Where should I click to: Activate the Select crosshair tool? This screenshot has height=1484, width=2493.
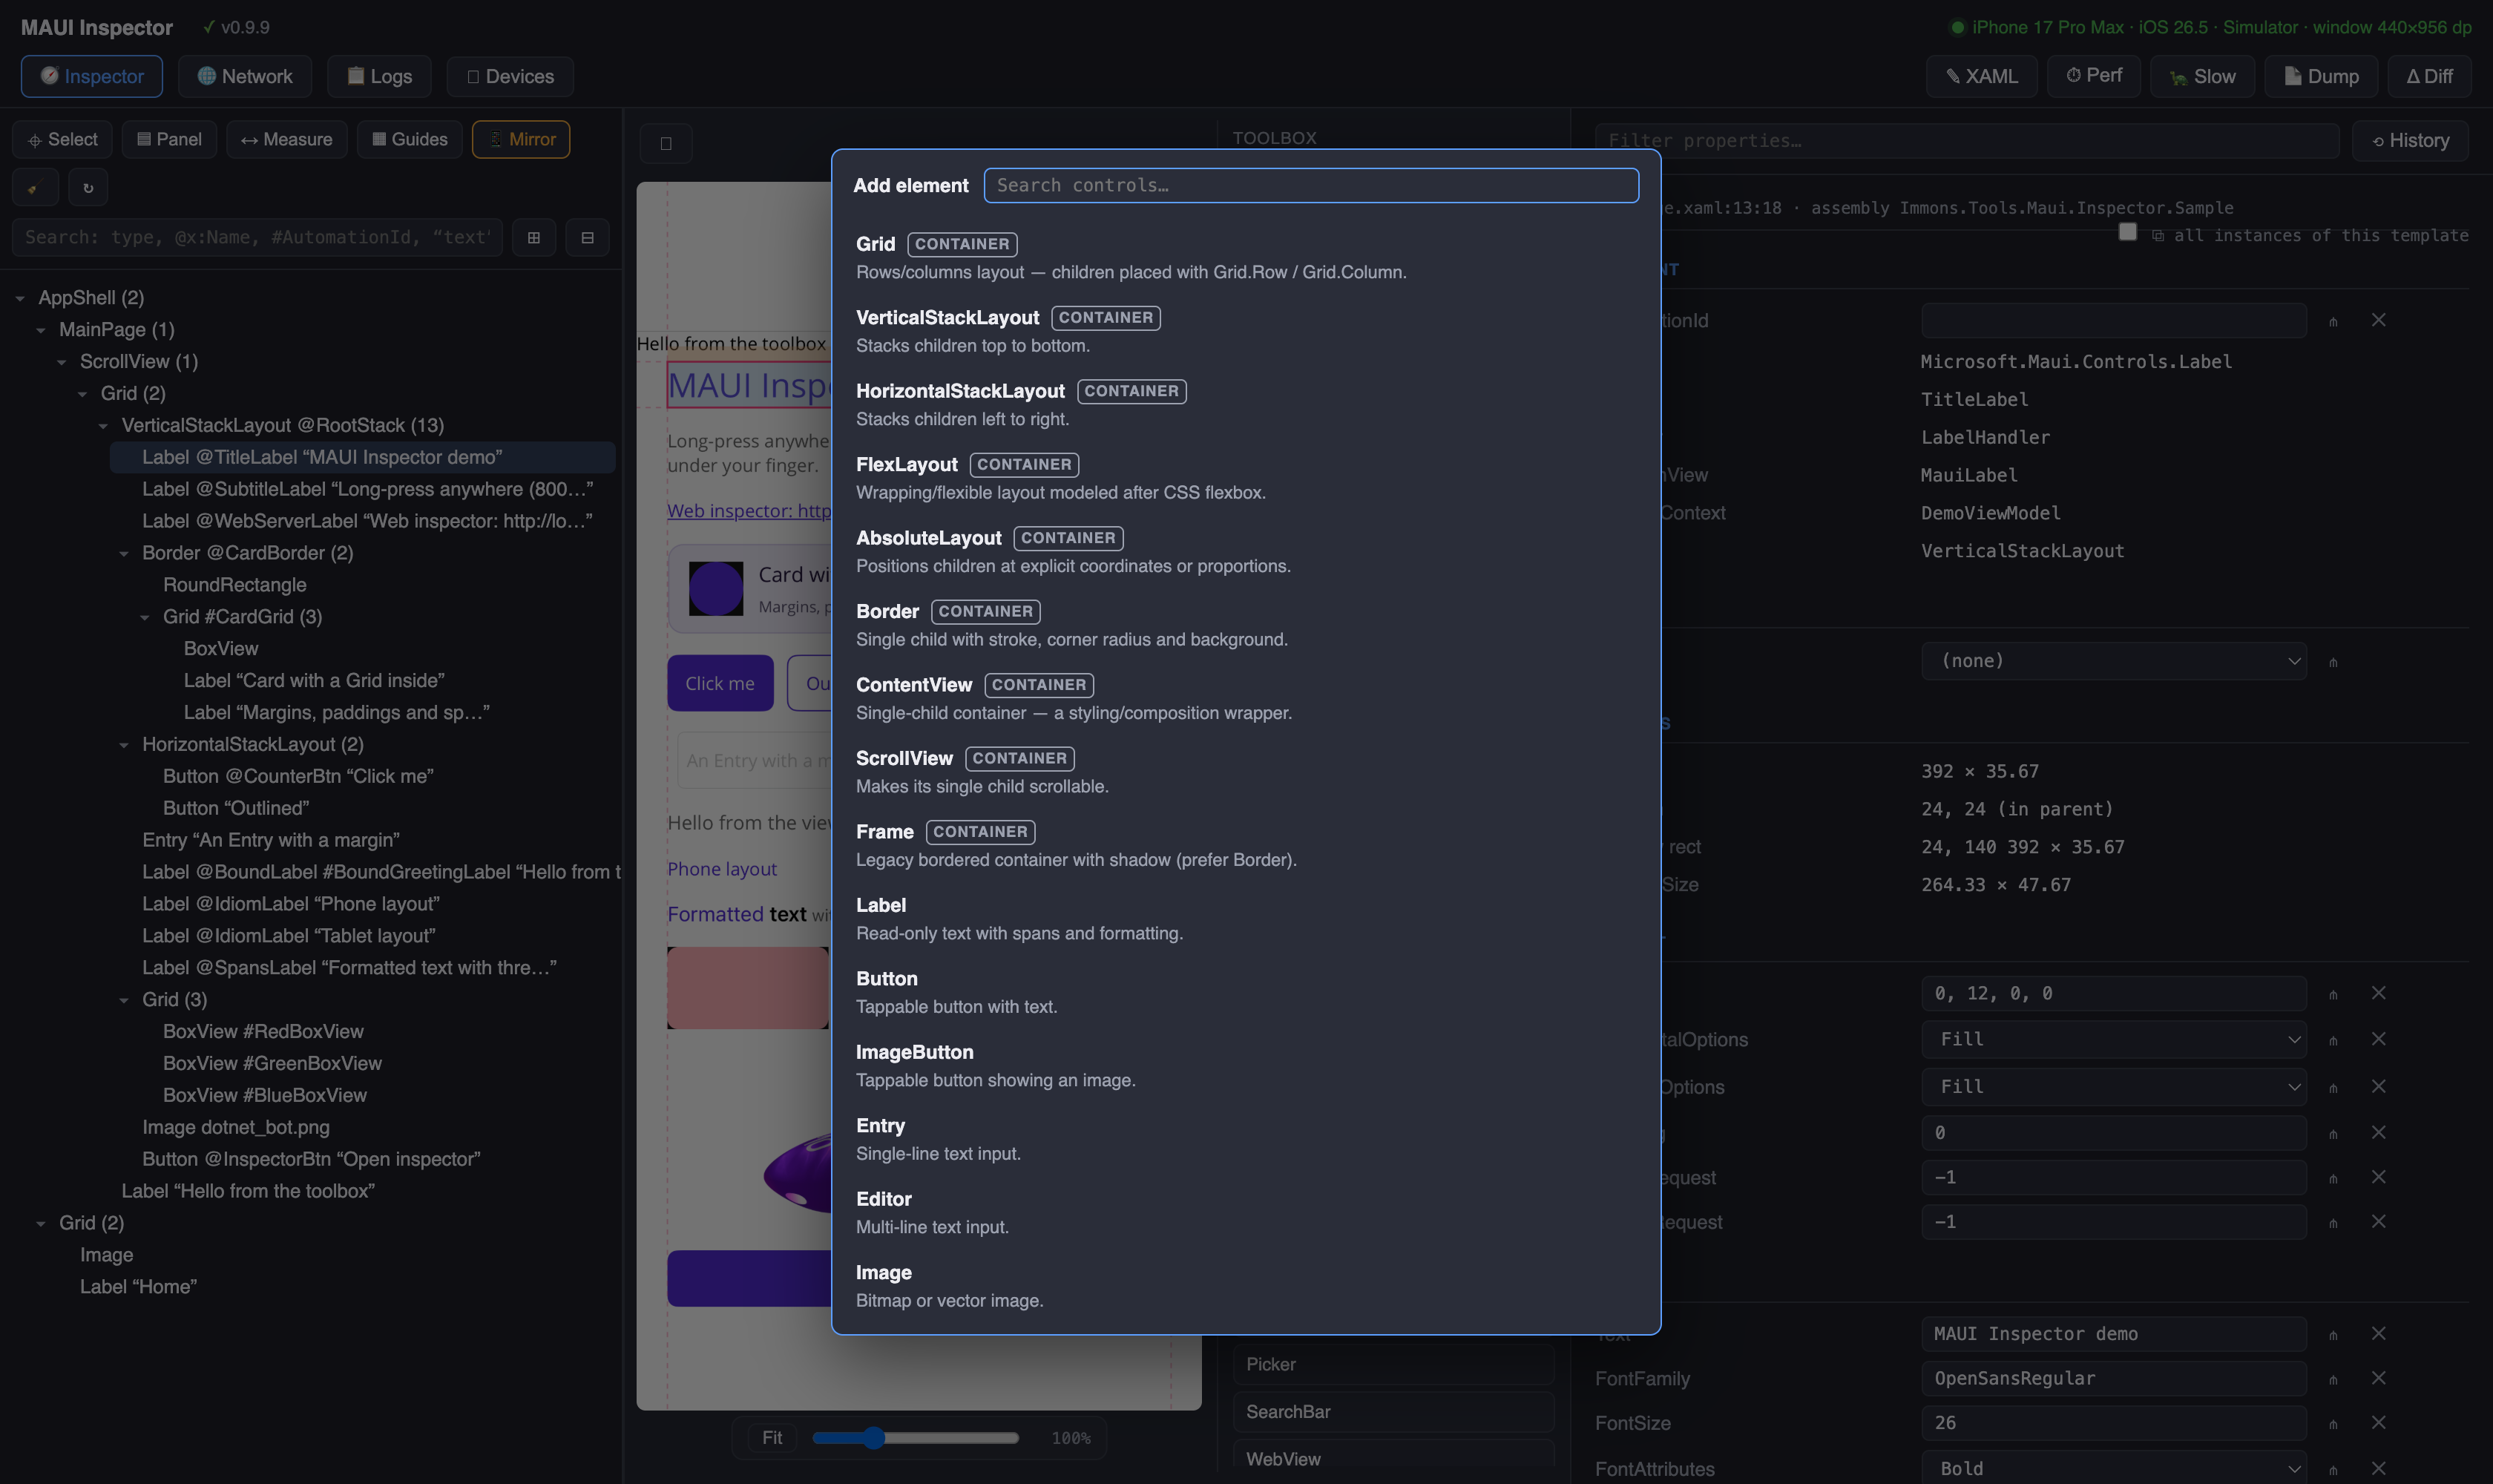[x=63, y=139]
